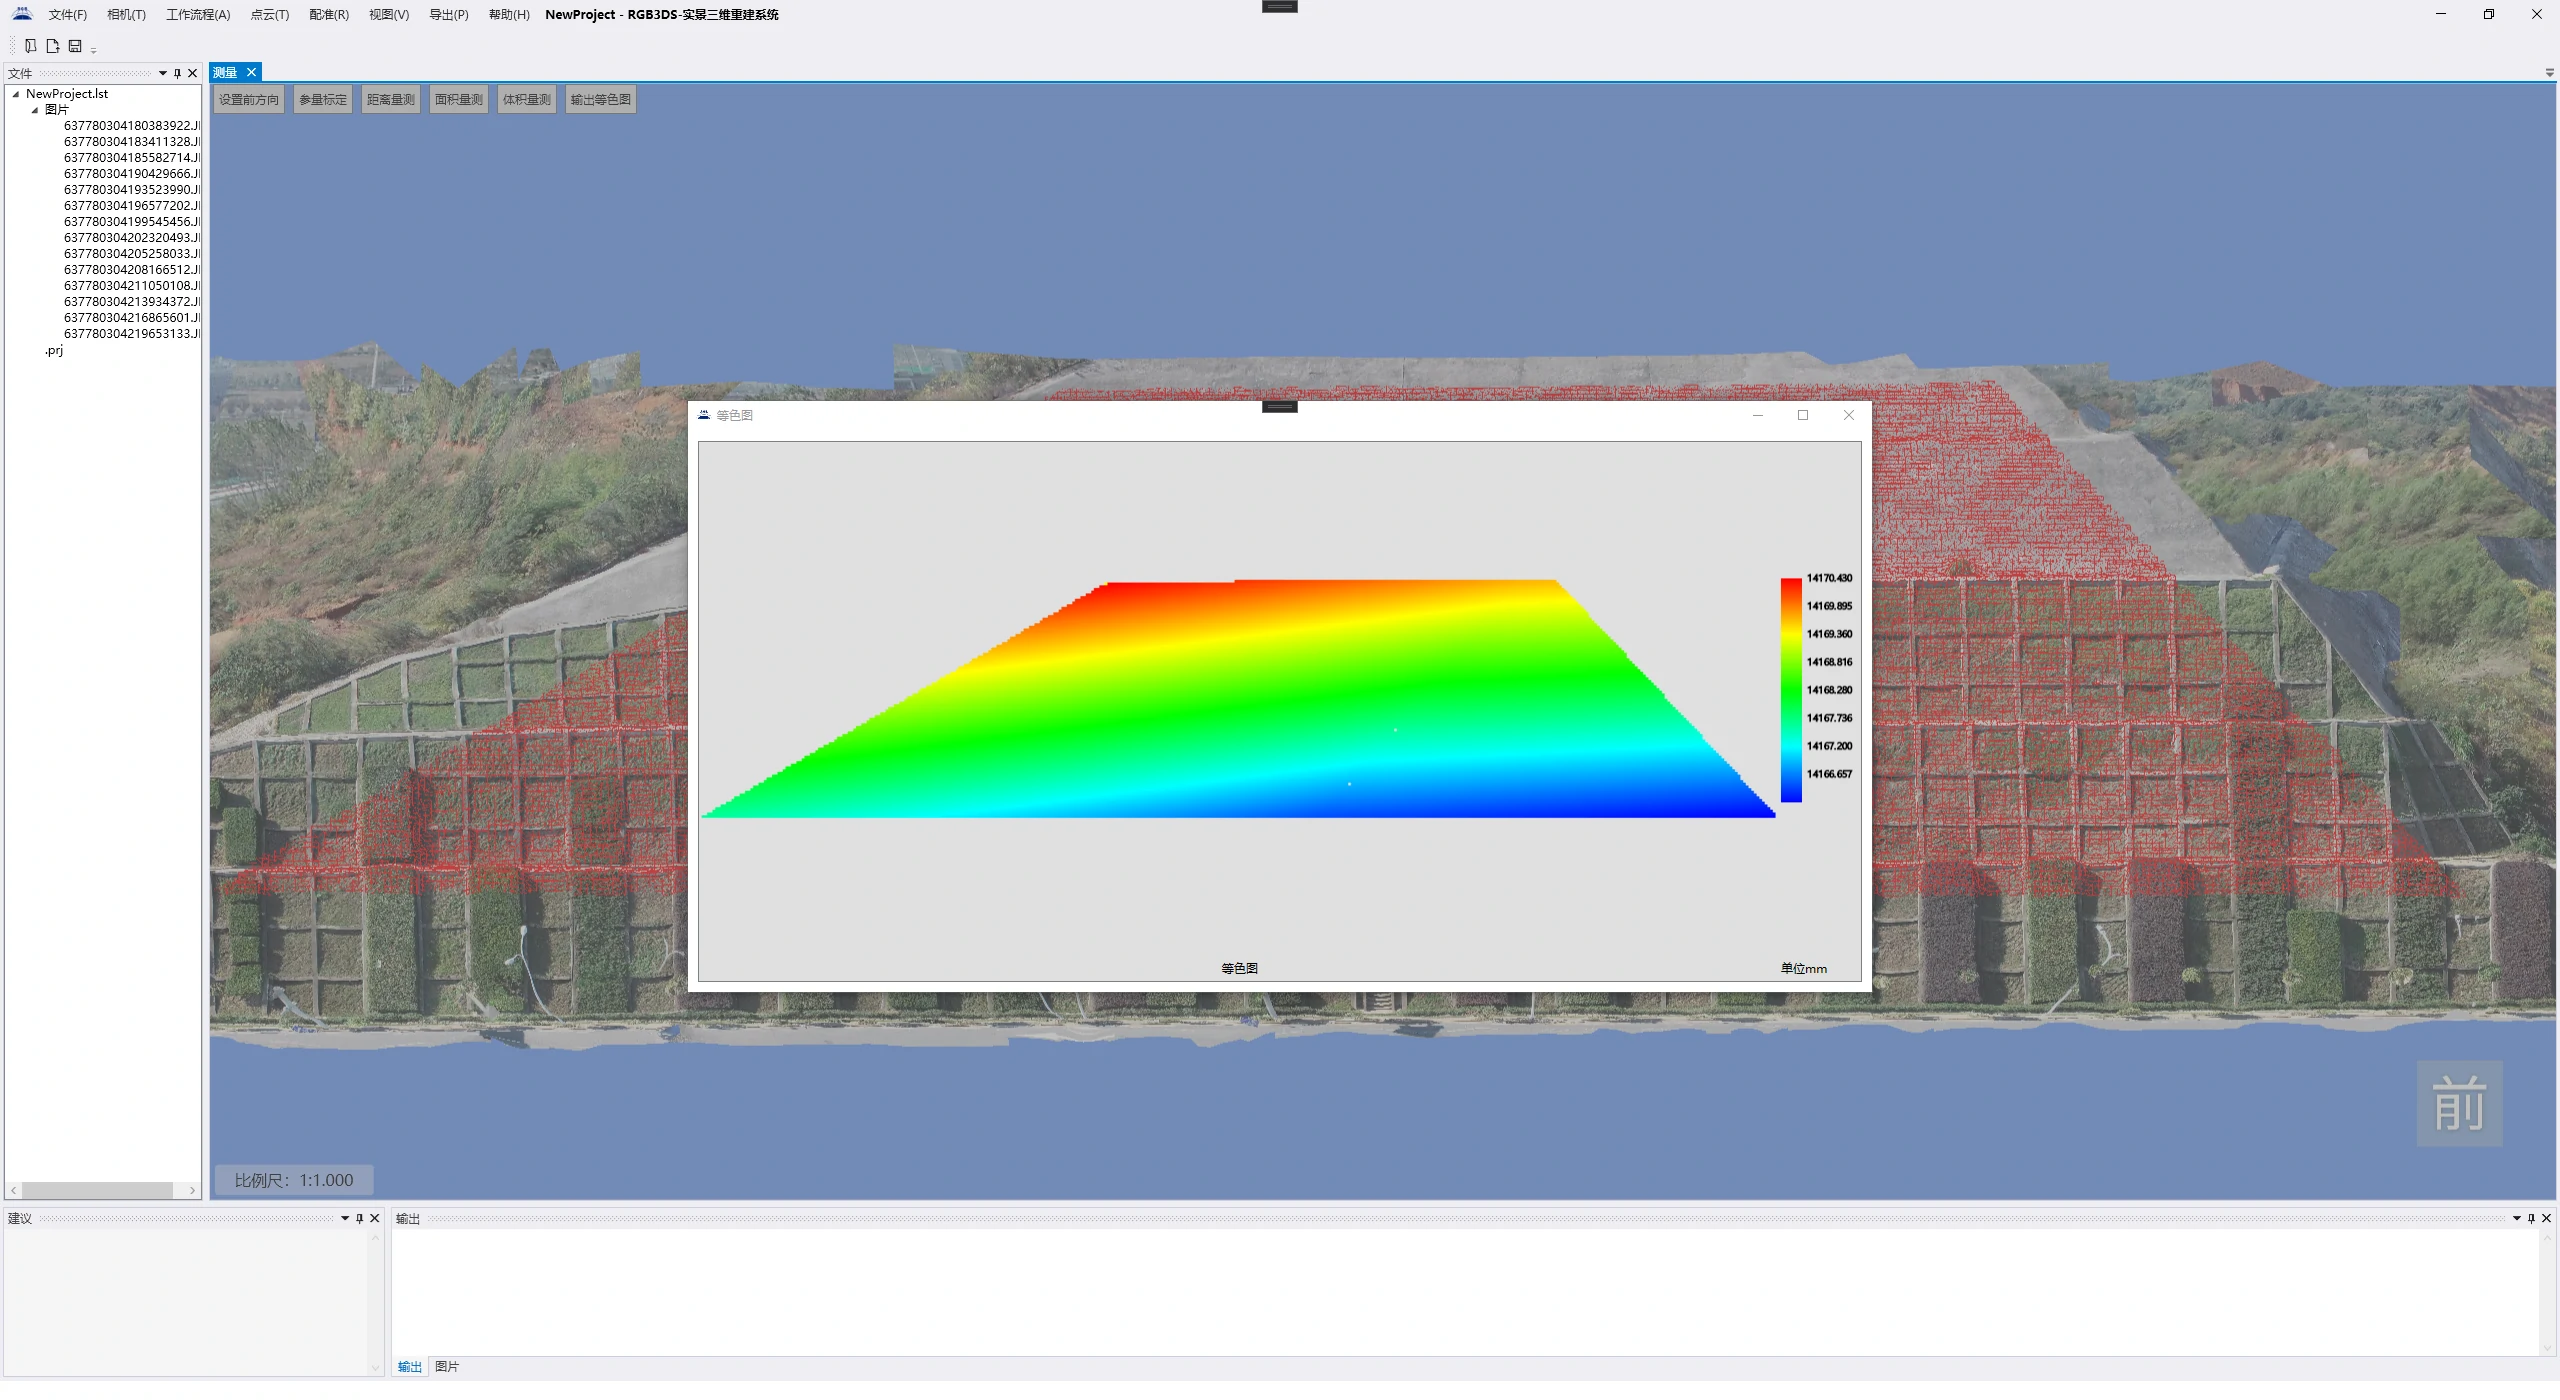Viewport: 2560px width, 1400px height.
Task: Switch to the 图片 bottom tab
Action: pyautogui.click(x=447, y=1367)
